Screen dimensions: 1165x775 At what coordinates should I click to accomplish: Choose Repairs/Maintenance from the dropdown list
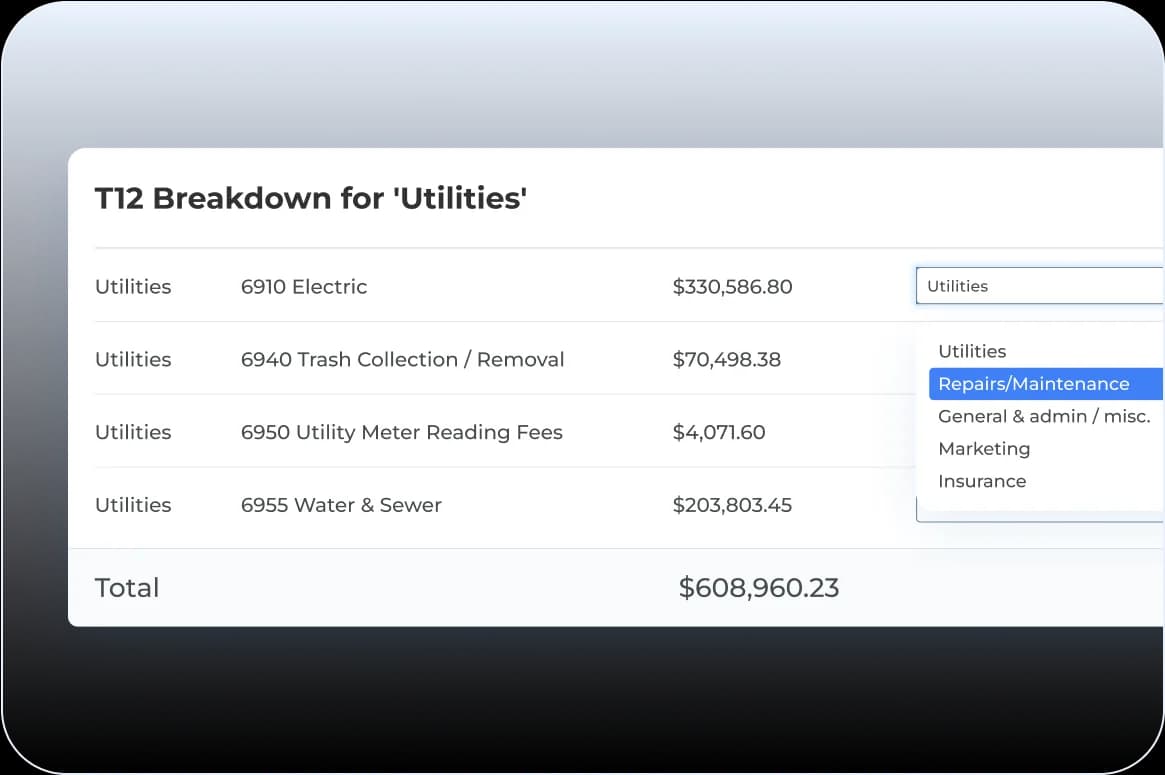(1034, 384)
